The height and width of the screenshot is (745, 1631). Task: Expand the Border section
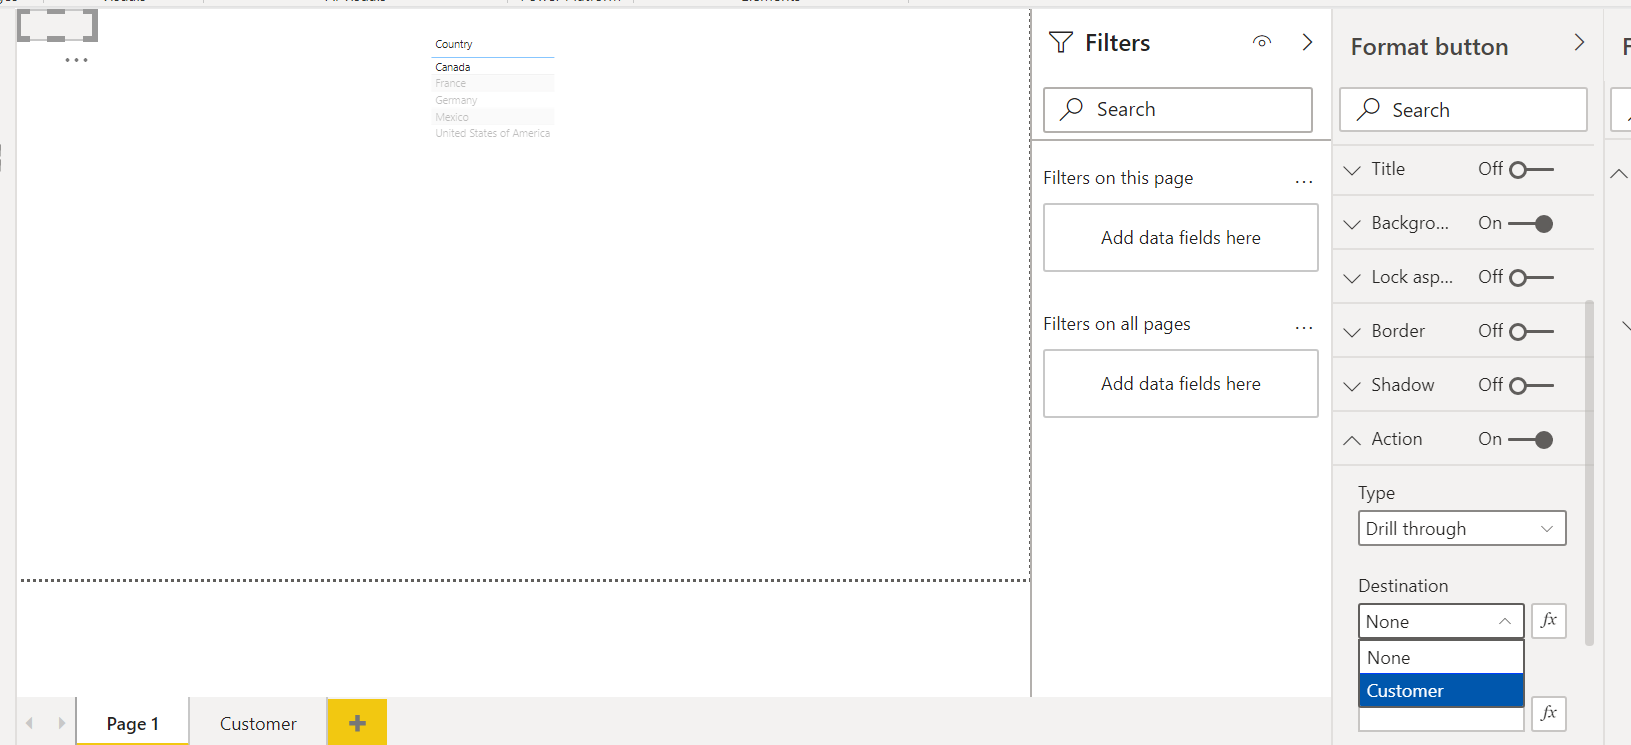(x=1352, y=332)
